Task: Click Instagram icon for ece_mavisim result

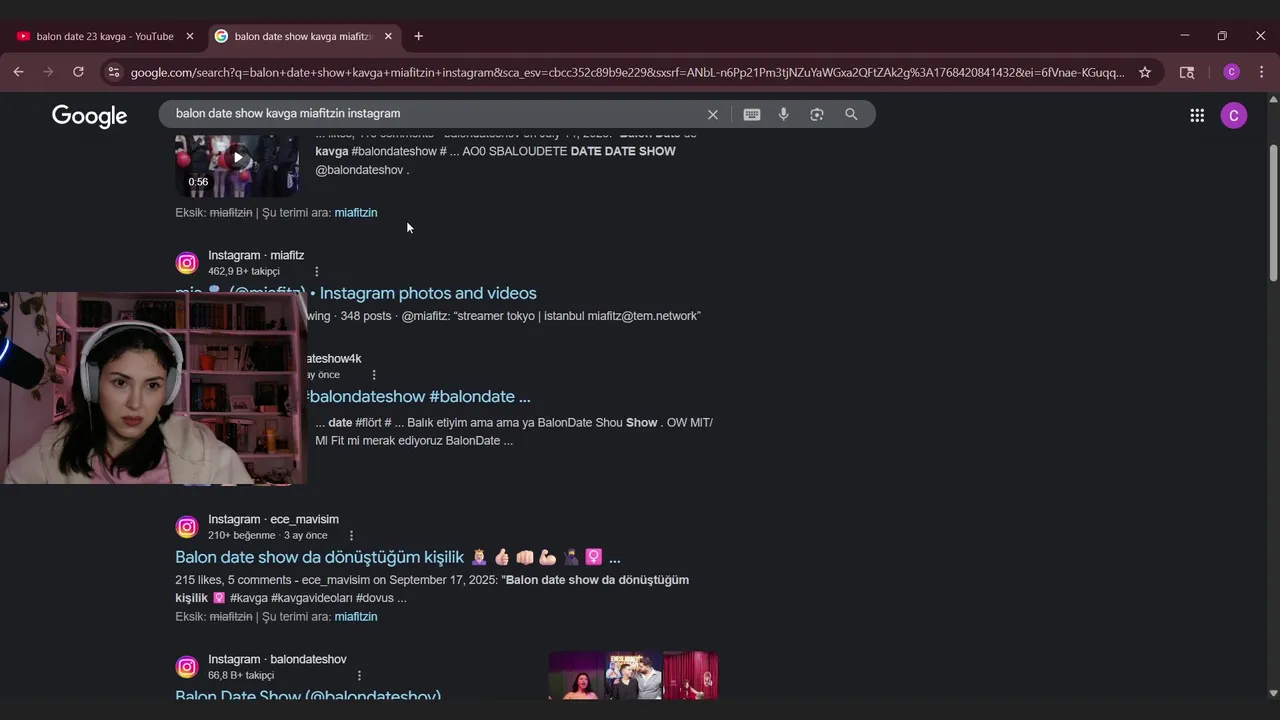Action: (x=187, y=527)
